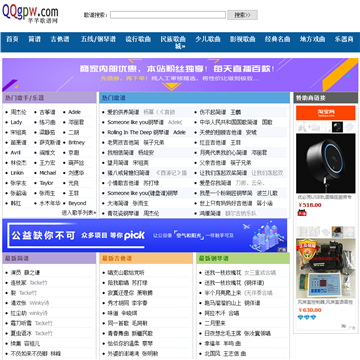
Task: Open the Taylor singer link
Action: tap(46, 183)
